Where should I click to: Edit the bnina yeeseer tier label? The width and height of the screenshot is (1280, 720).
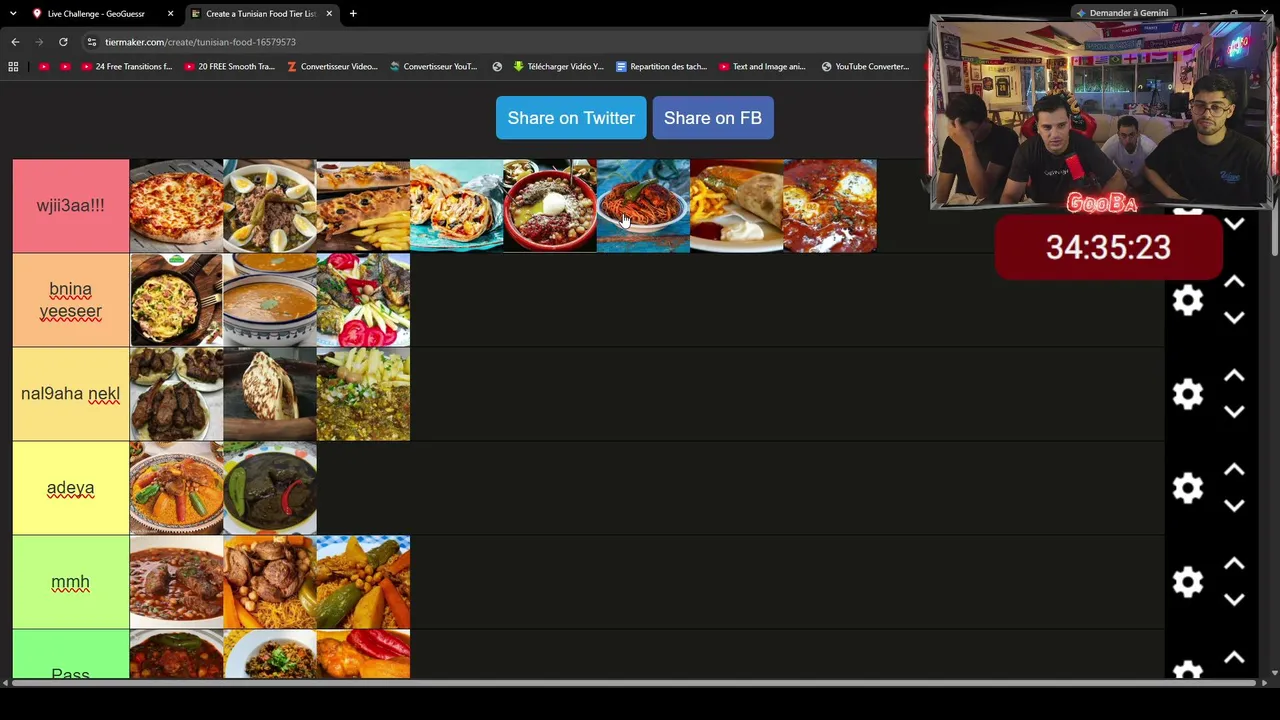pyautogui.click(x=71, y=300)
